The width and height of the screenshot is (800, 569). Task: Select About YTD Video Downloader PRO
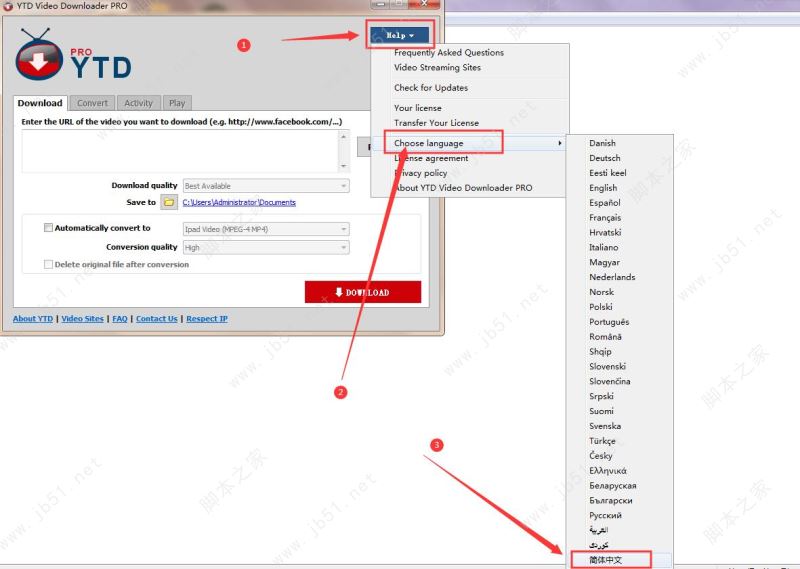(x=469, y=188)
